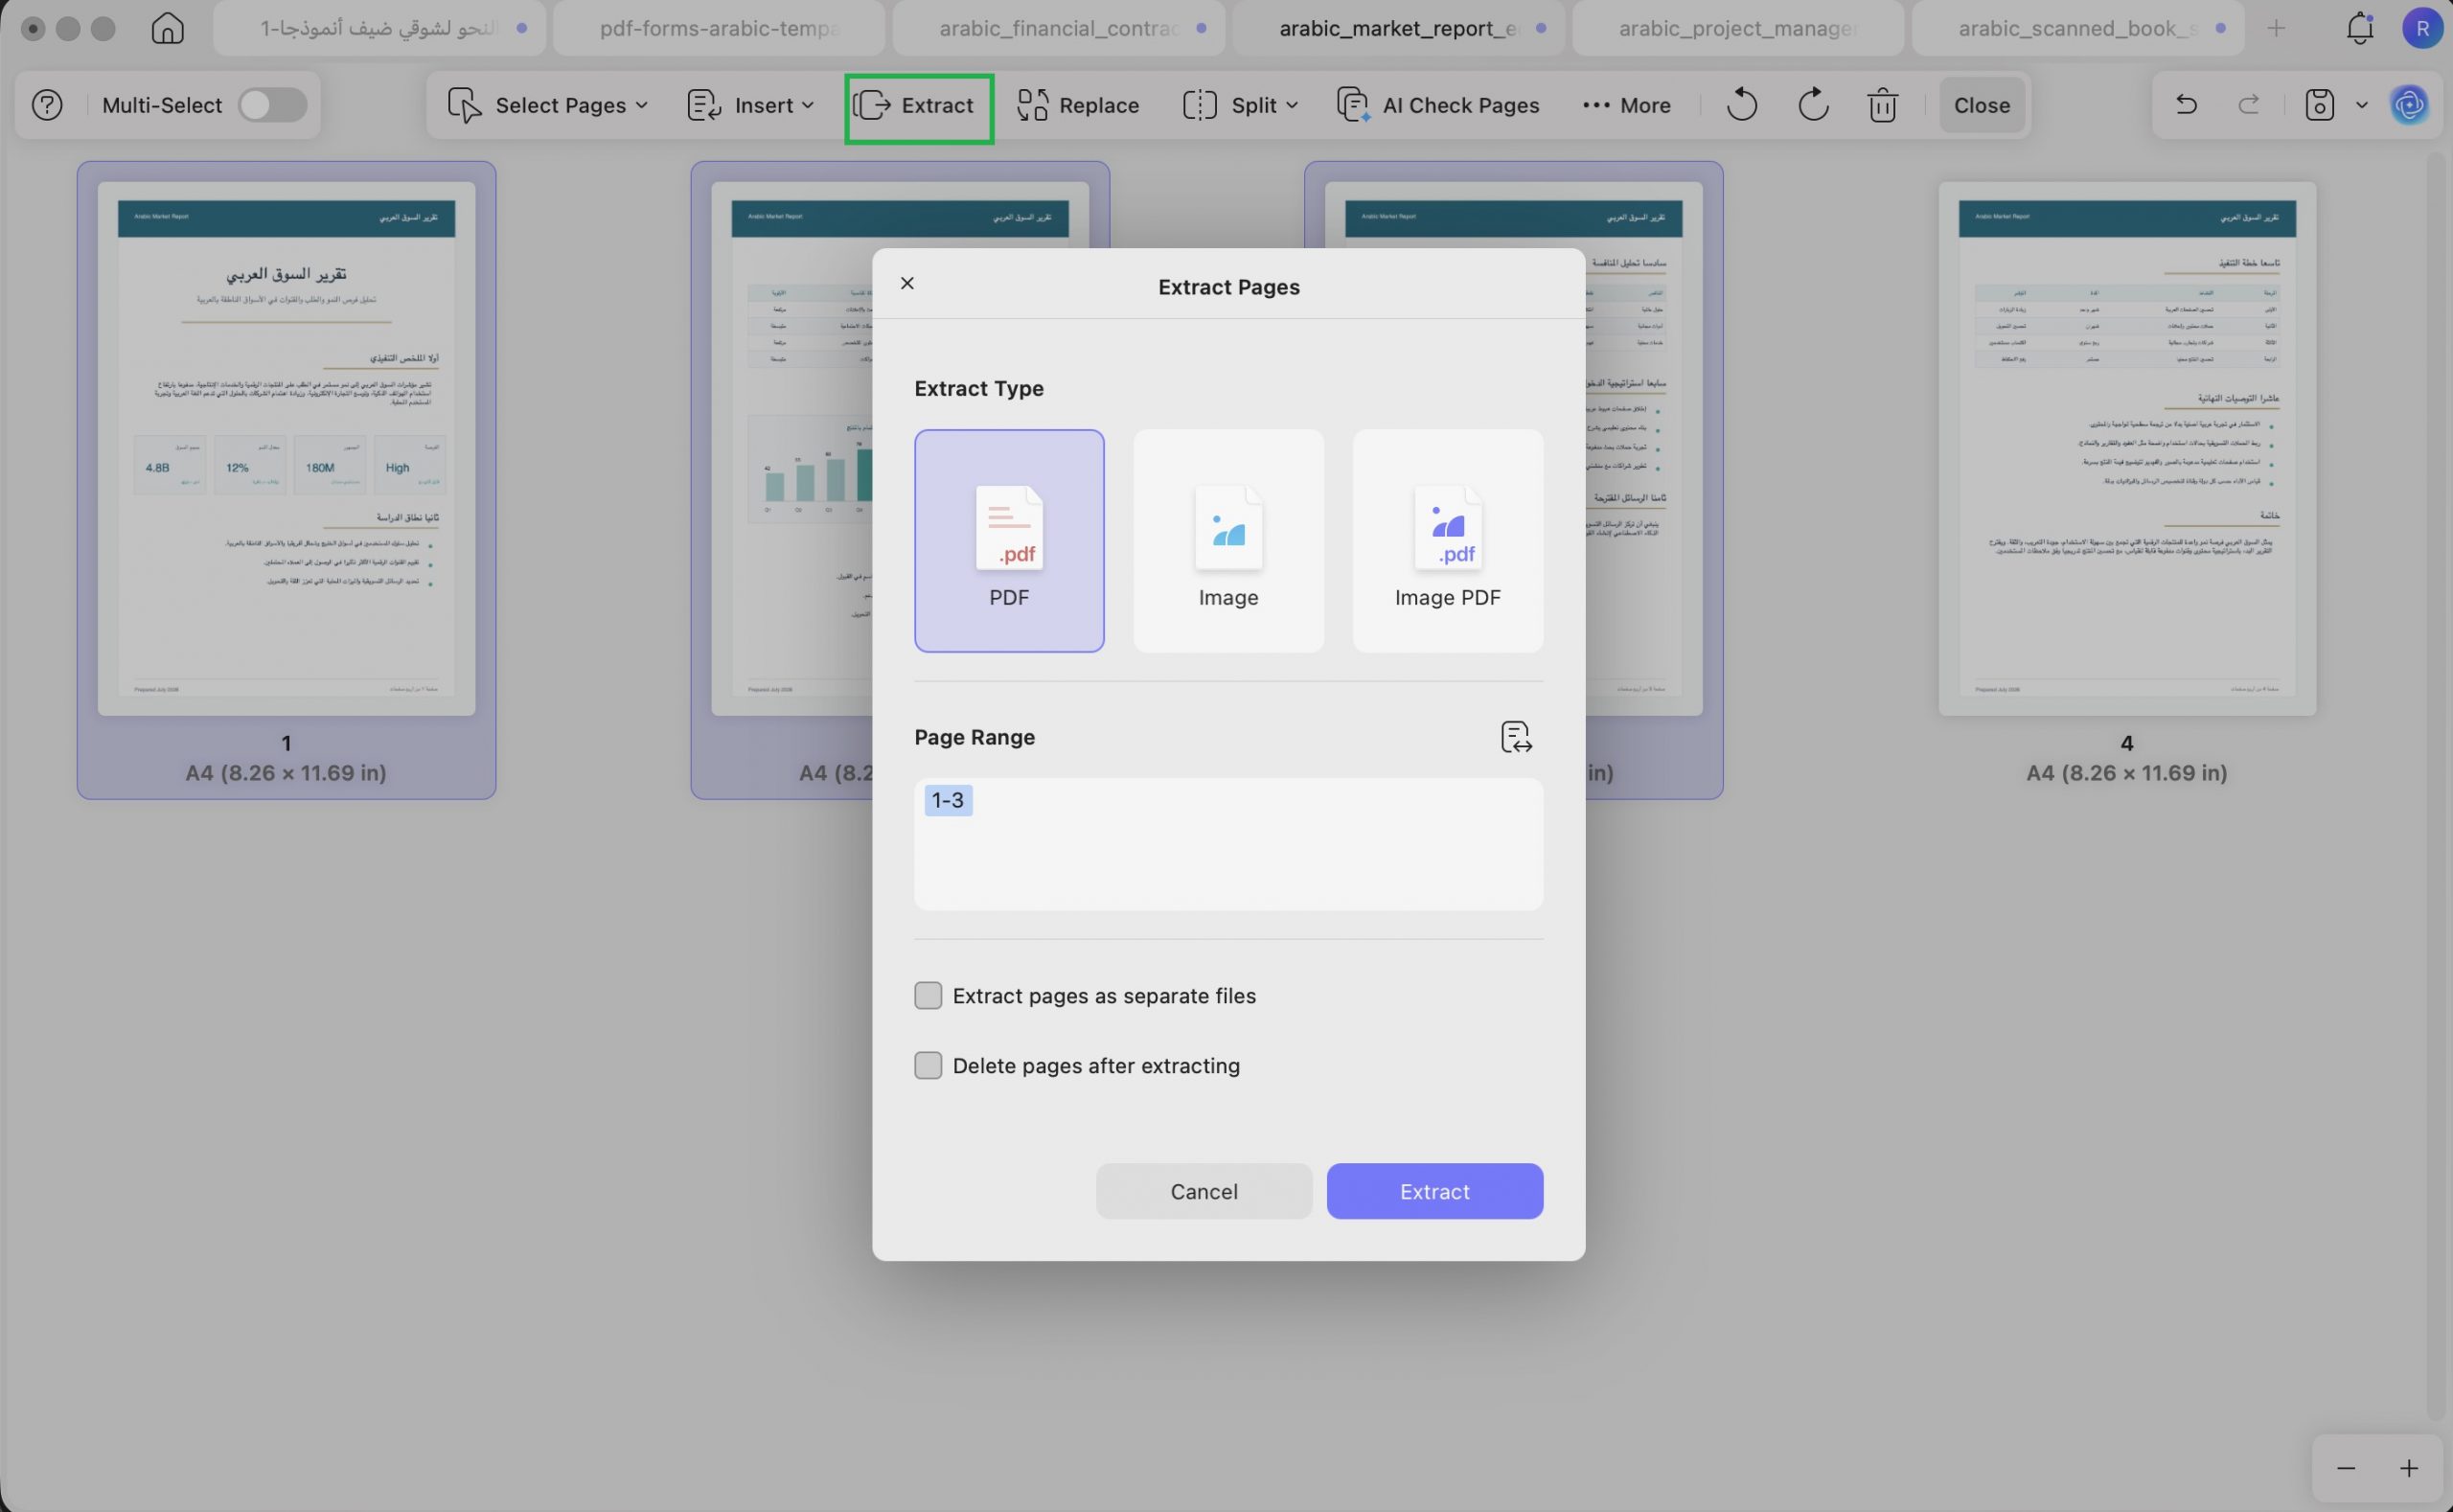Close the Extract Pages dialog
The height and width of the screenshot is (1512, 2453).
click(907, 283)
